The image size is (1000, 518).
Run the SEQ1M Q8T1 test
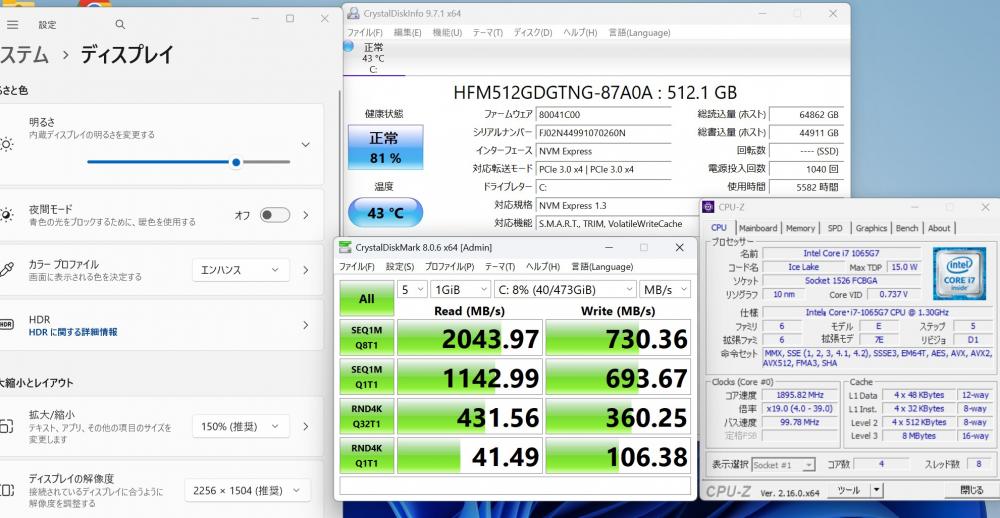point(367,337)
